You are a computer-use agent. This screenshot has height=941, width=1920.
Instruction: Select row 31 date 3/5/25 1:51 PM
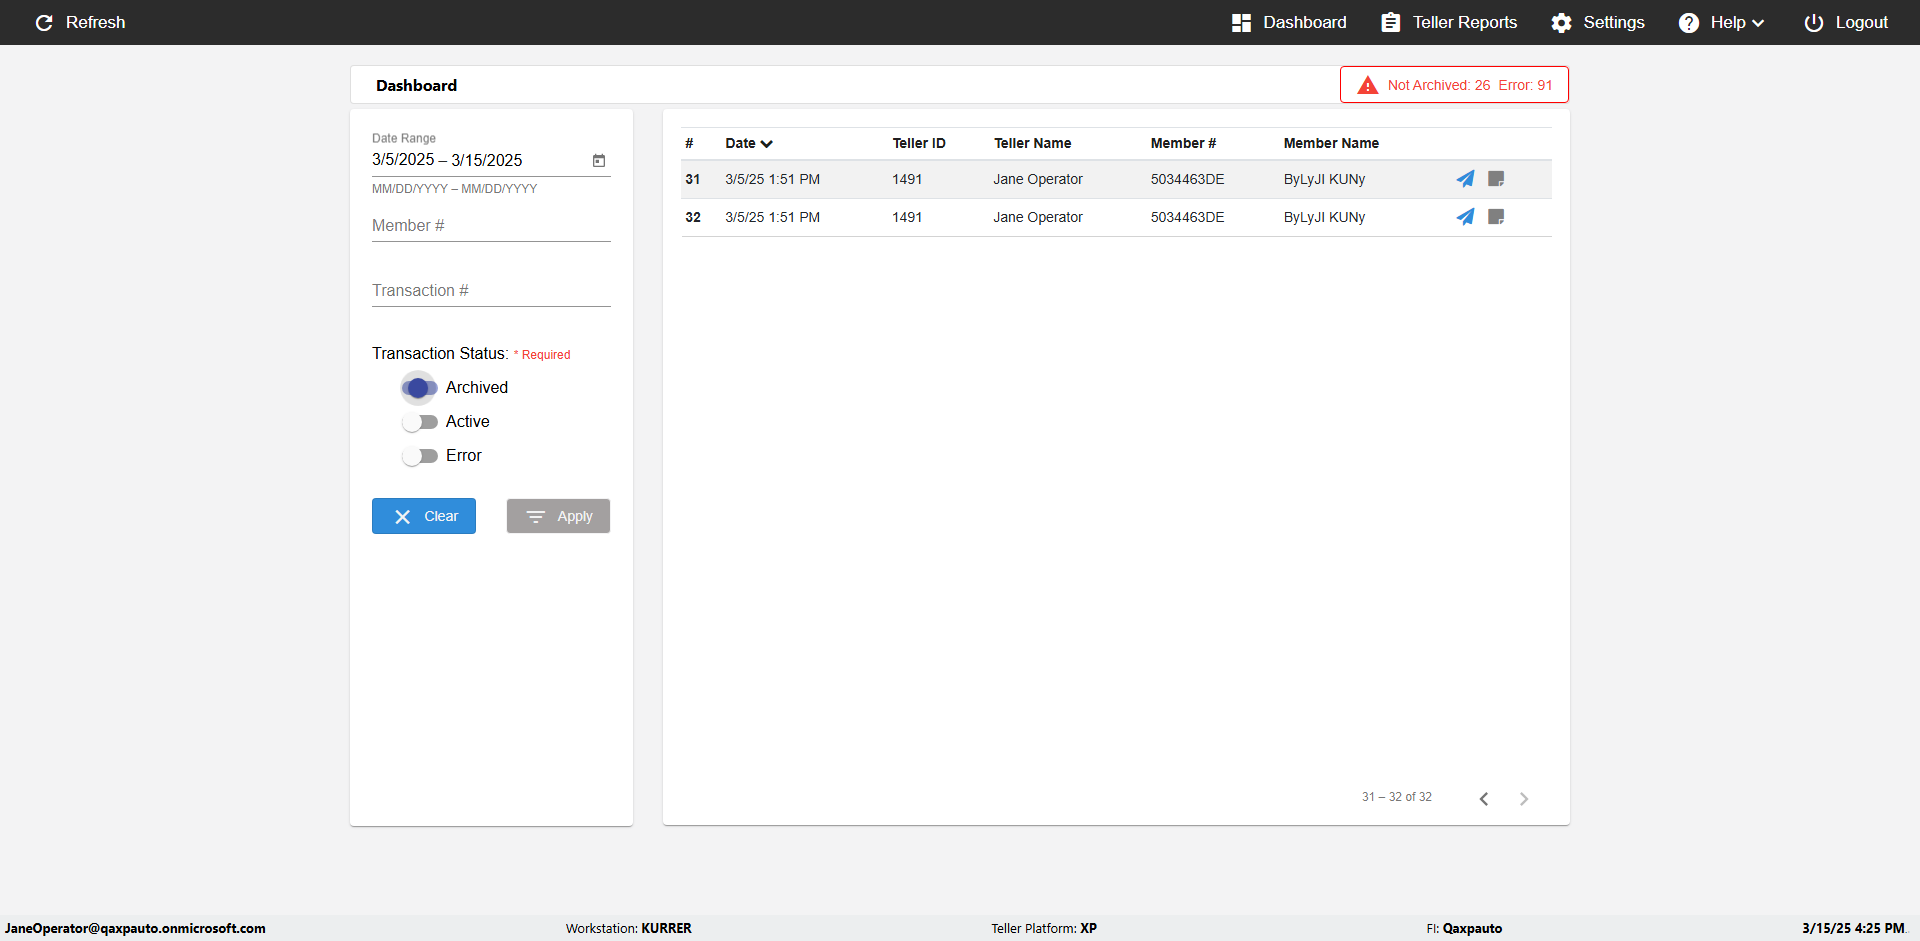[x=772, y=179]
